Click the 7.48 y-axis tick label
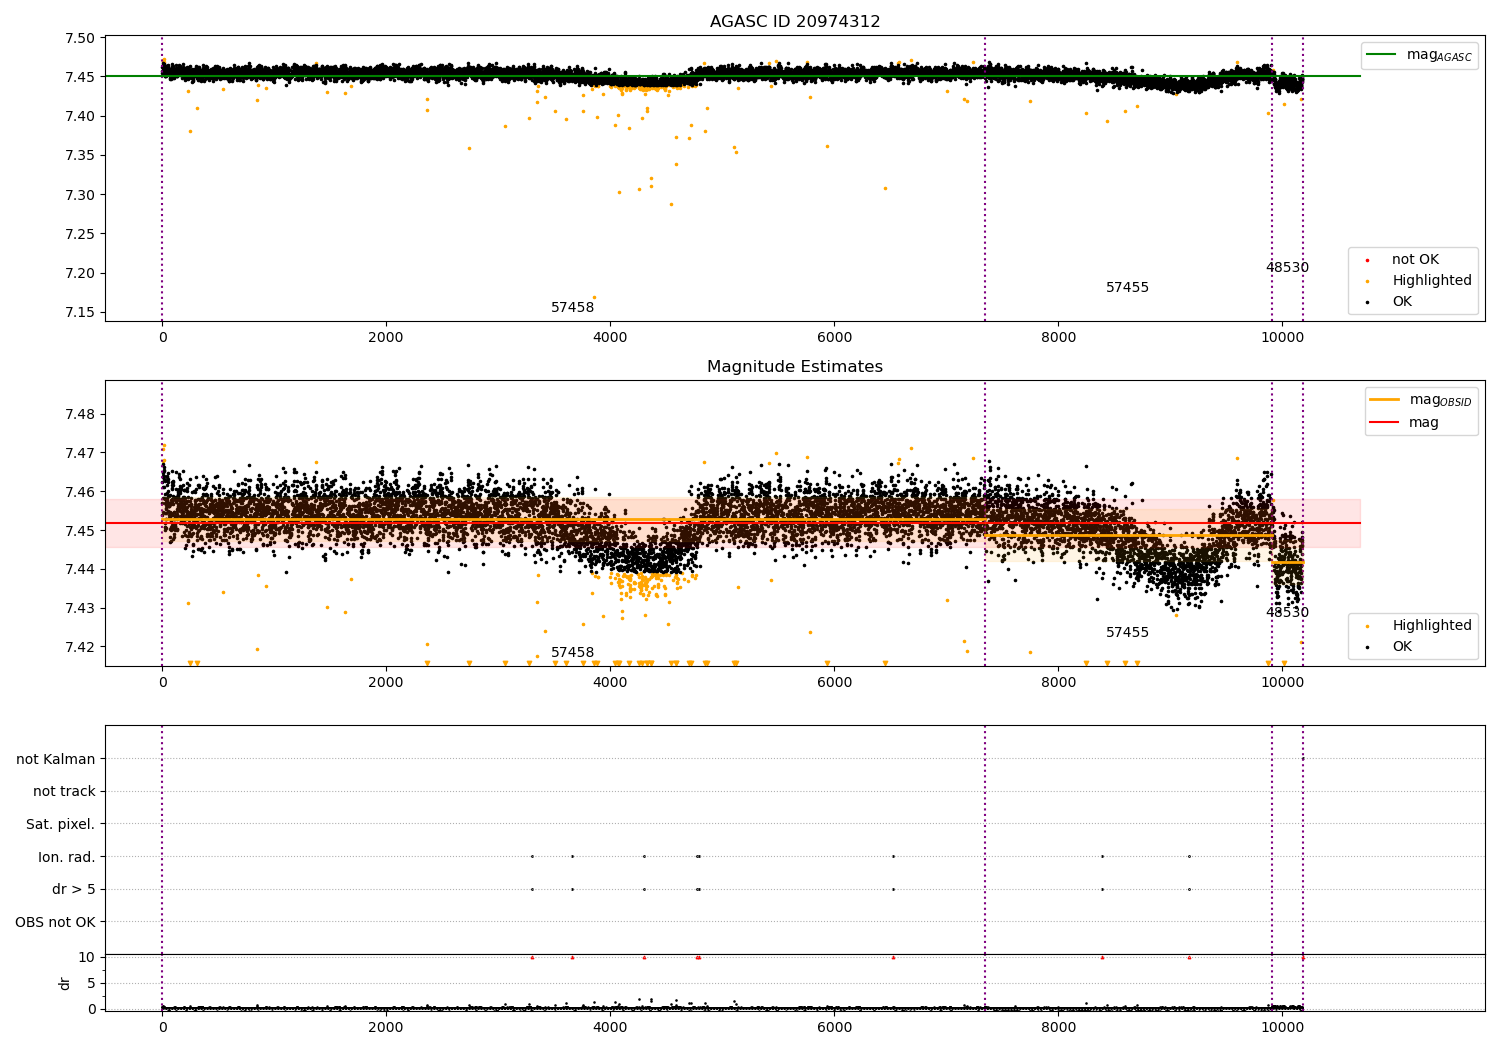 click(80, 415)
